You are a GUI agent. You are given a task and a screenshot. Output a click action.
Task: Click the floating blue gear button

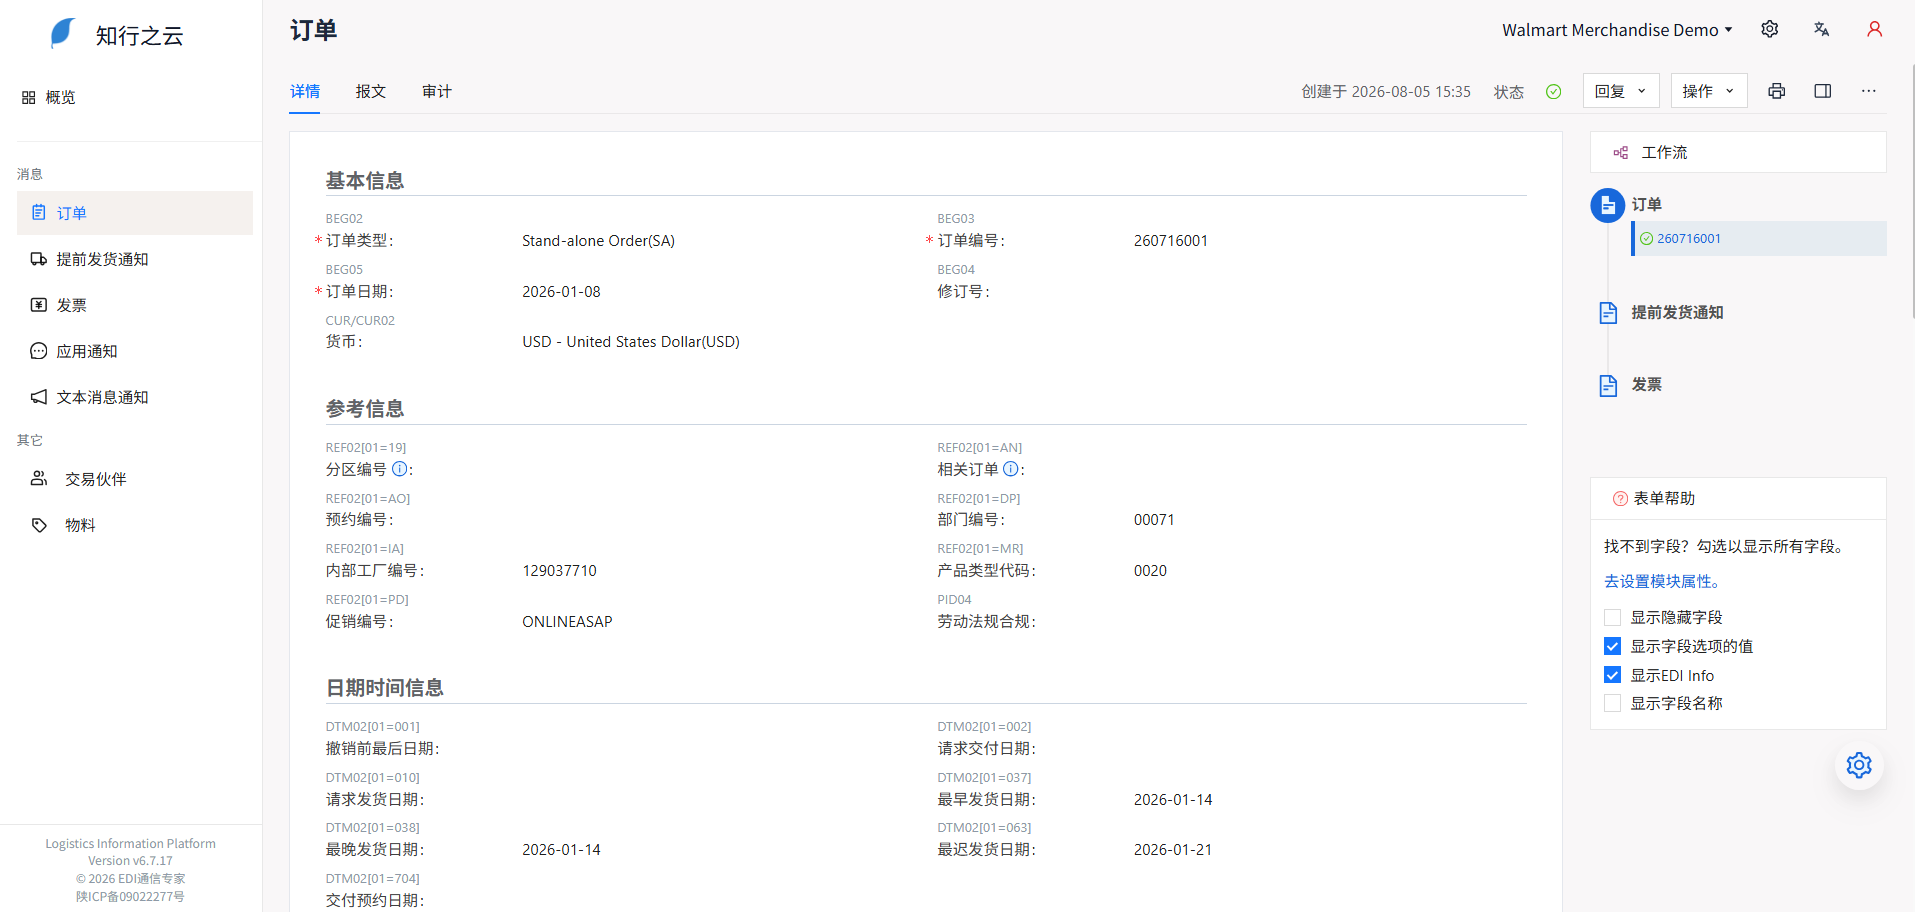[x=1859, y=765]
